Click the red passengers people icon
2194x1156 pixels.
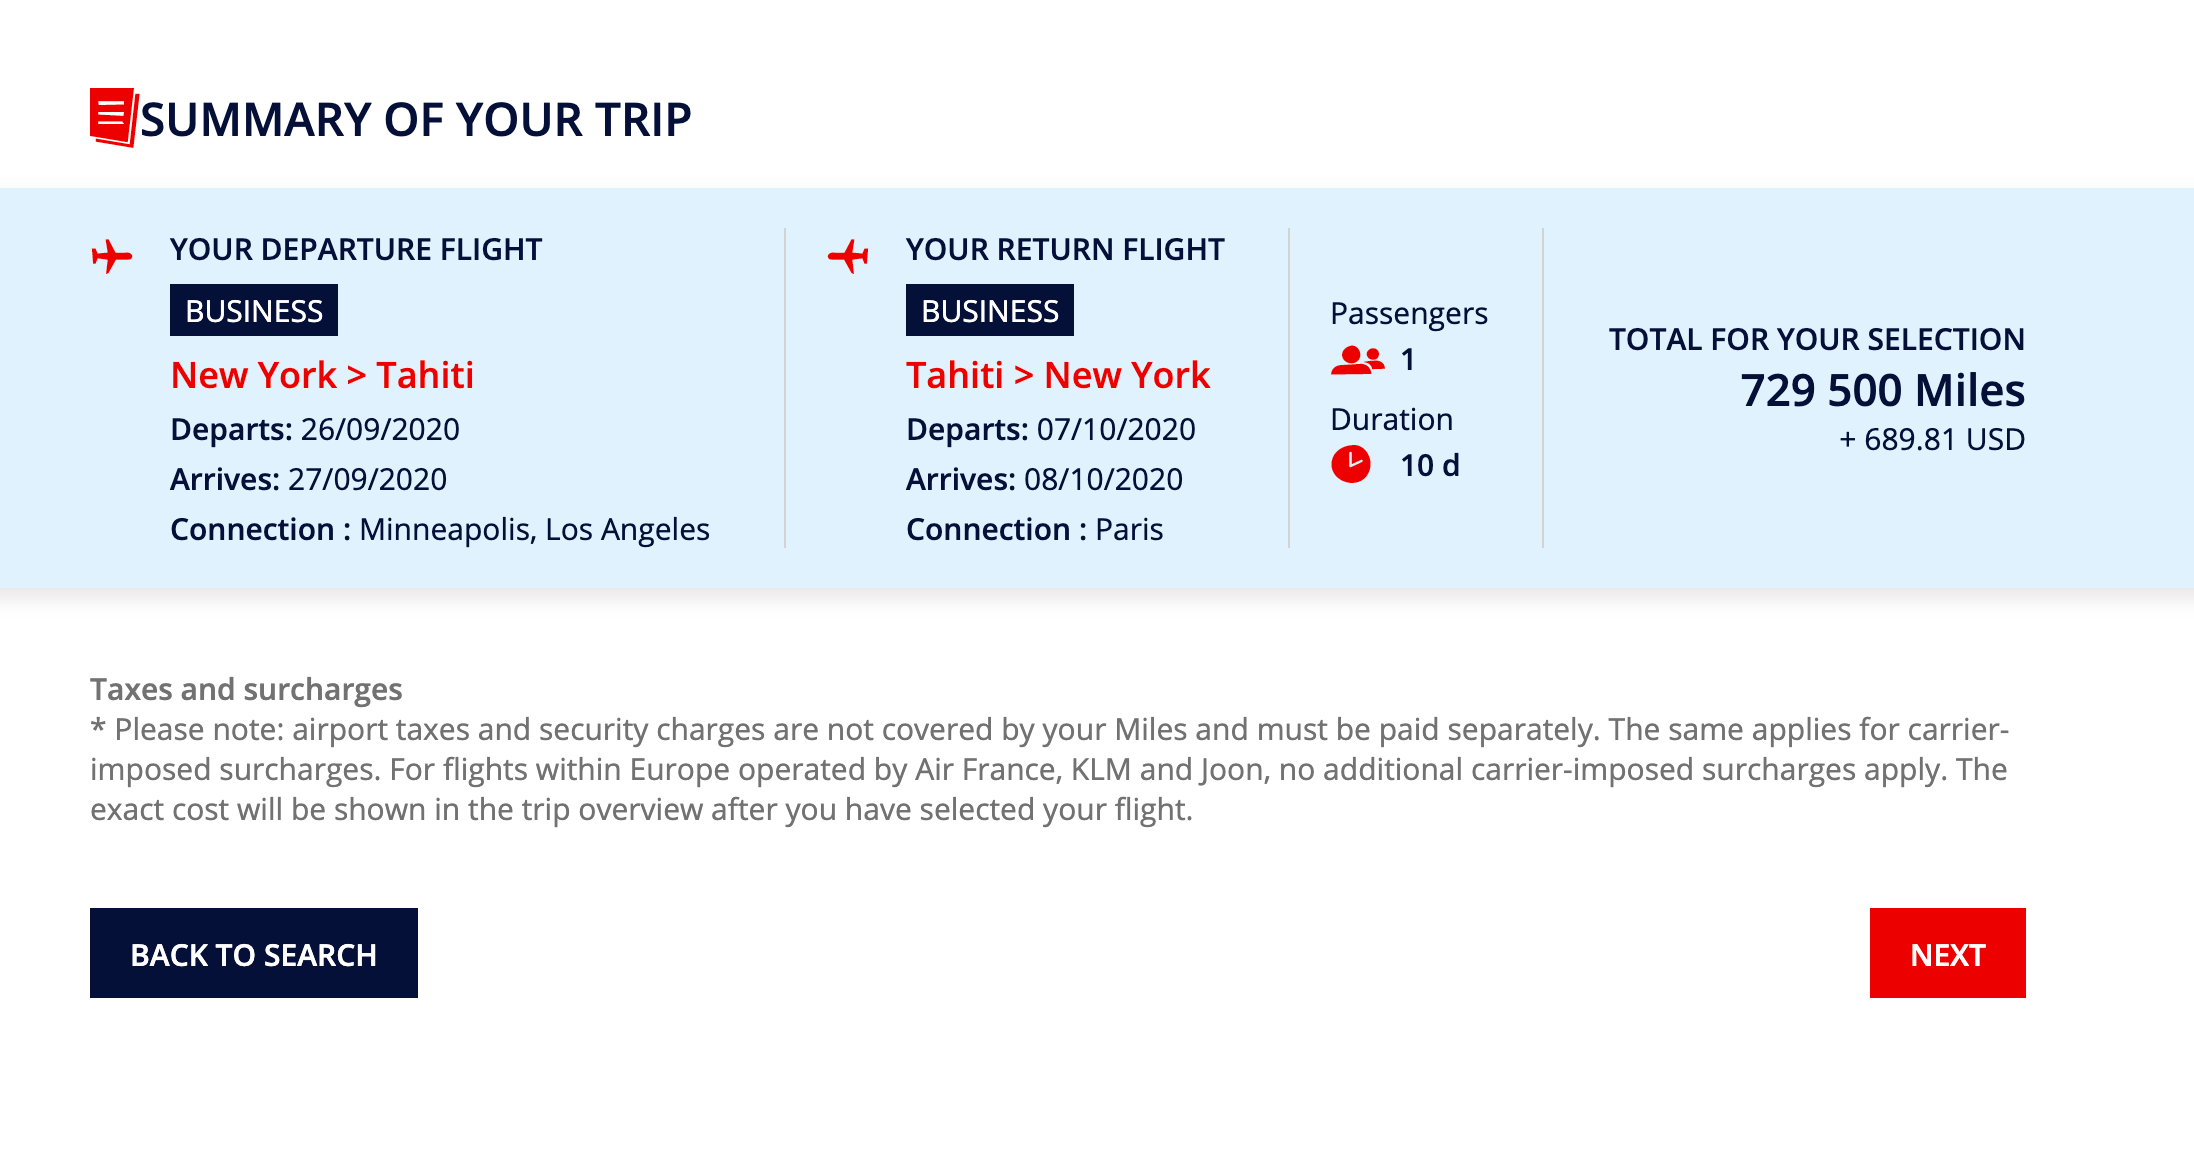(1357, 360)
